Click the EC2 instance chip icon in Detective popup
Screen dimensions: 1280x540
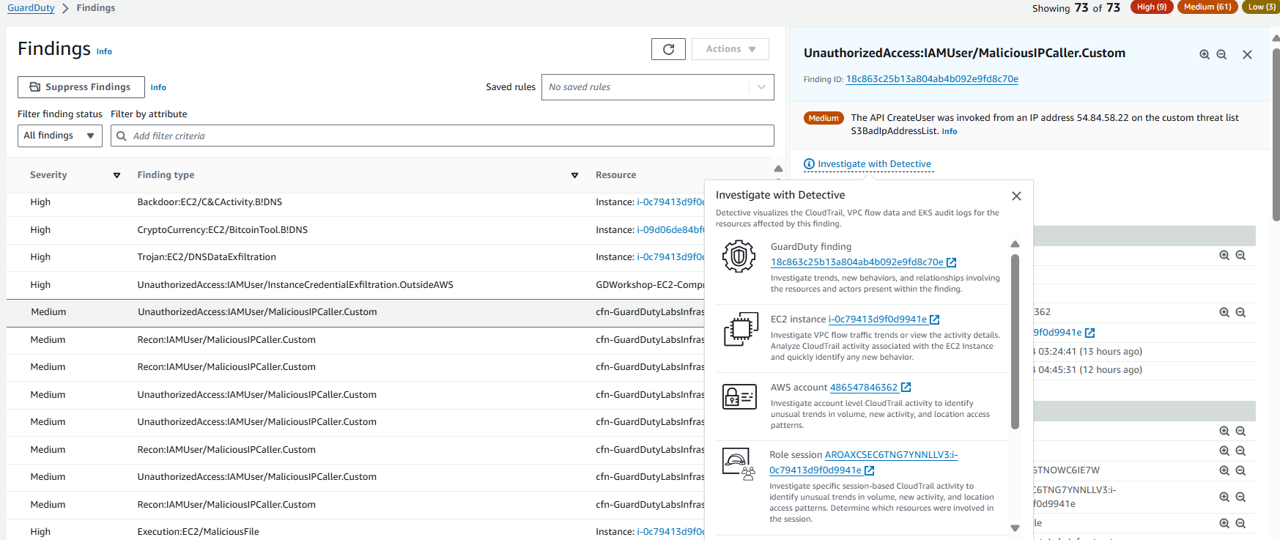[740, 329]
